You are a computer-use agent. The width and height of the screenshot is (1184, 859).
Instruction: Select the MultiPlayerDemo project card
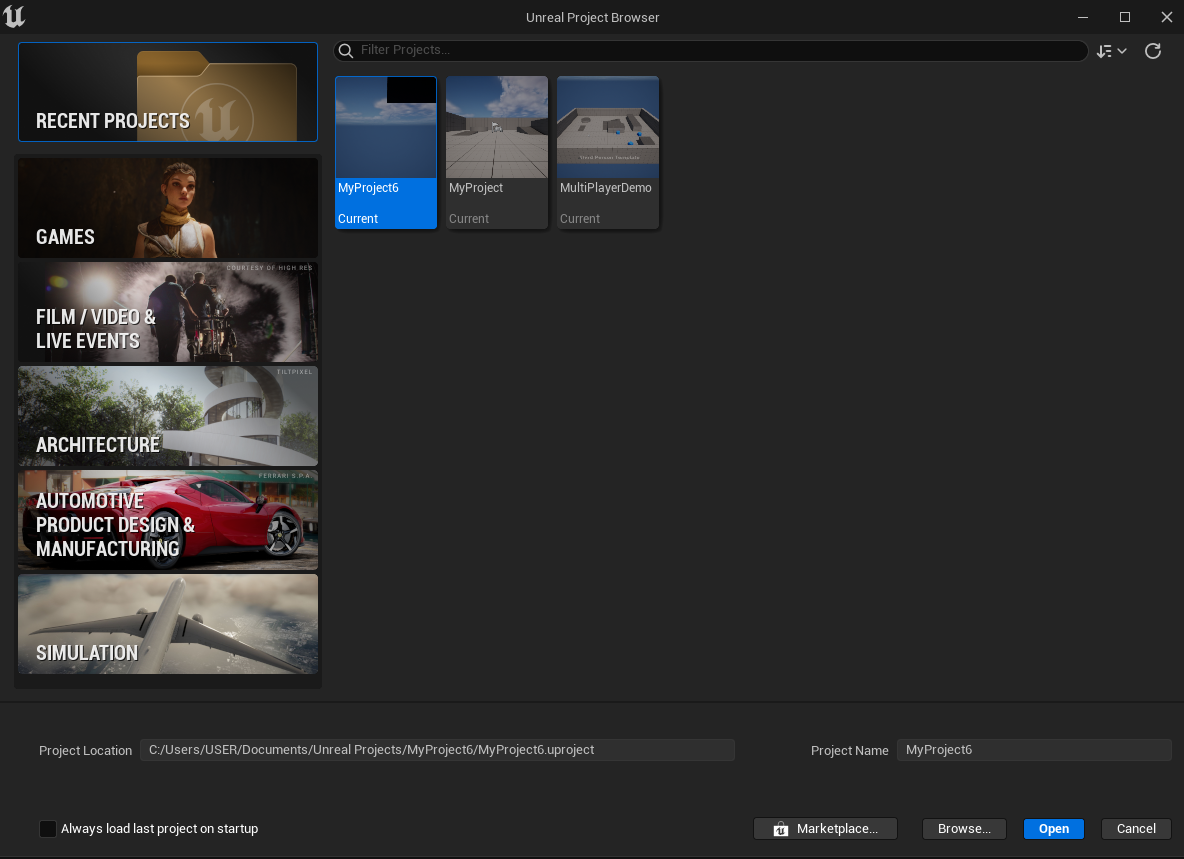coord(607,152)
